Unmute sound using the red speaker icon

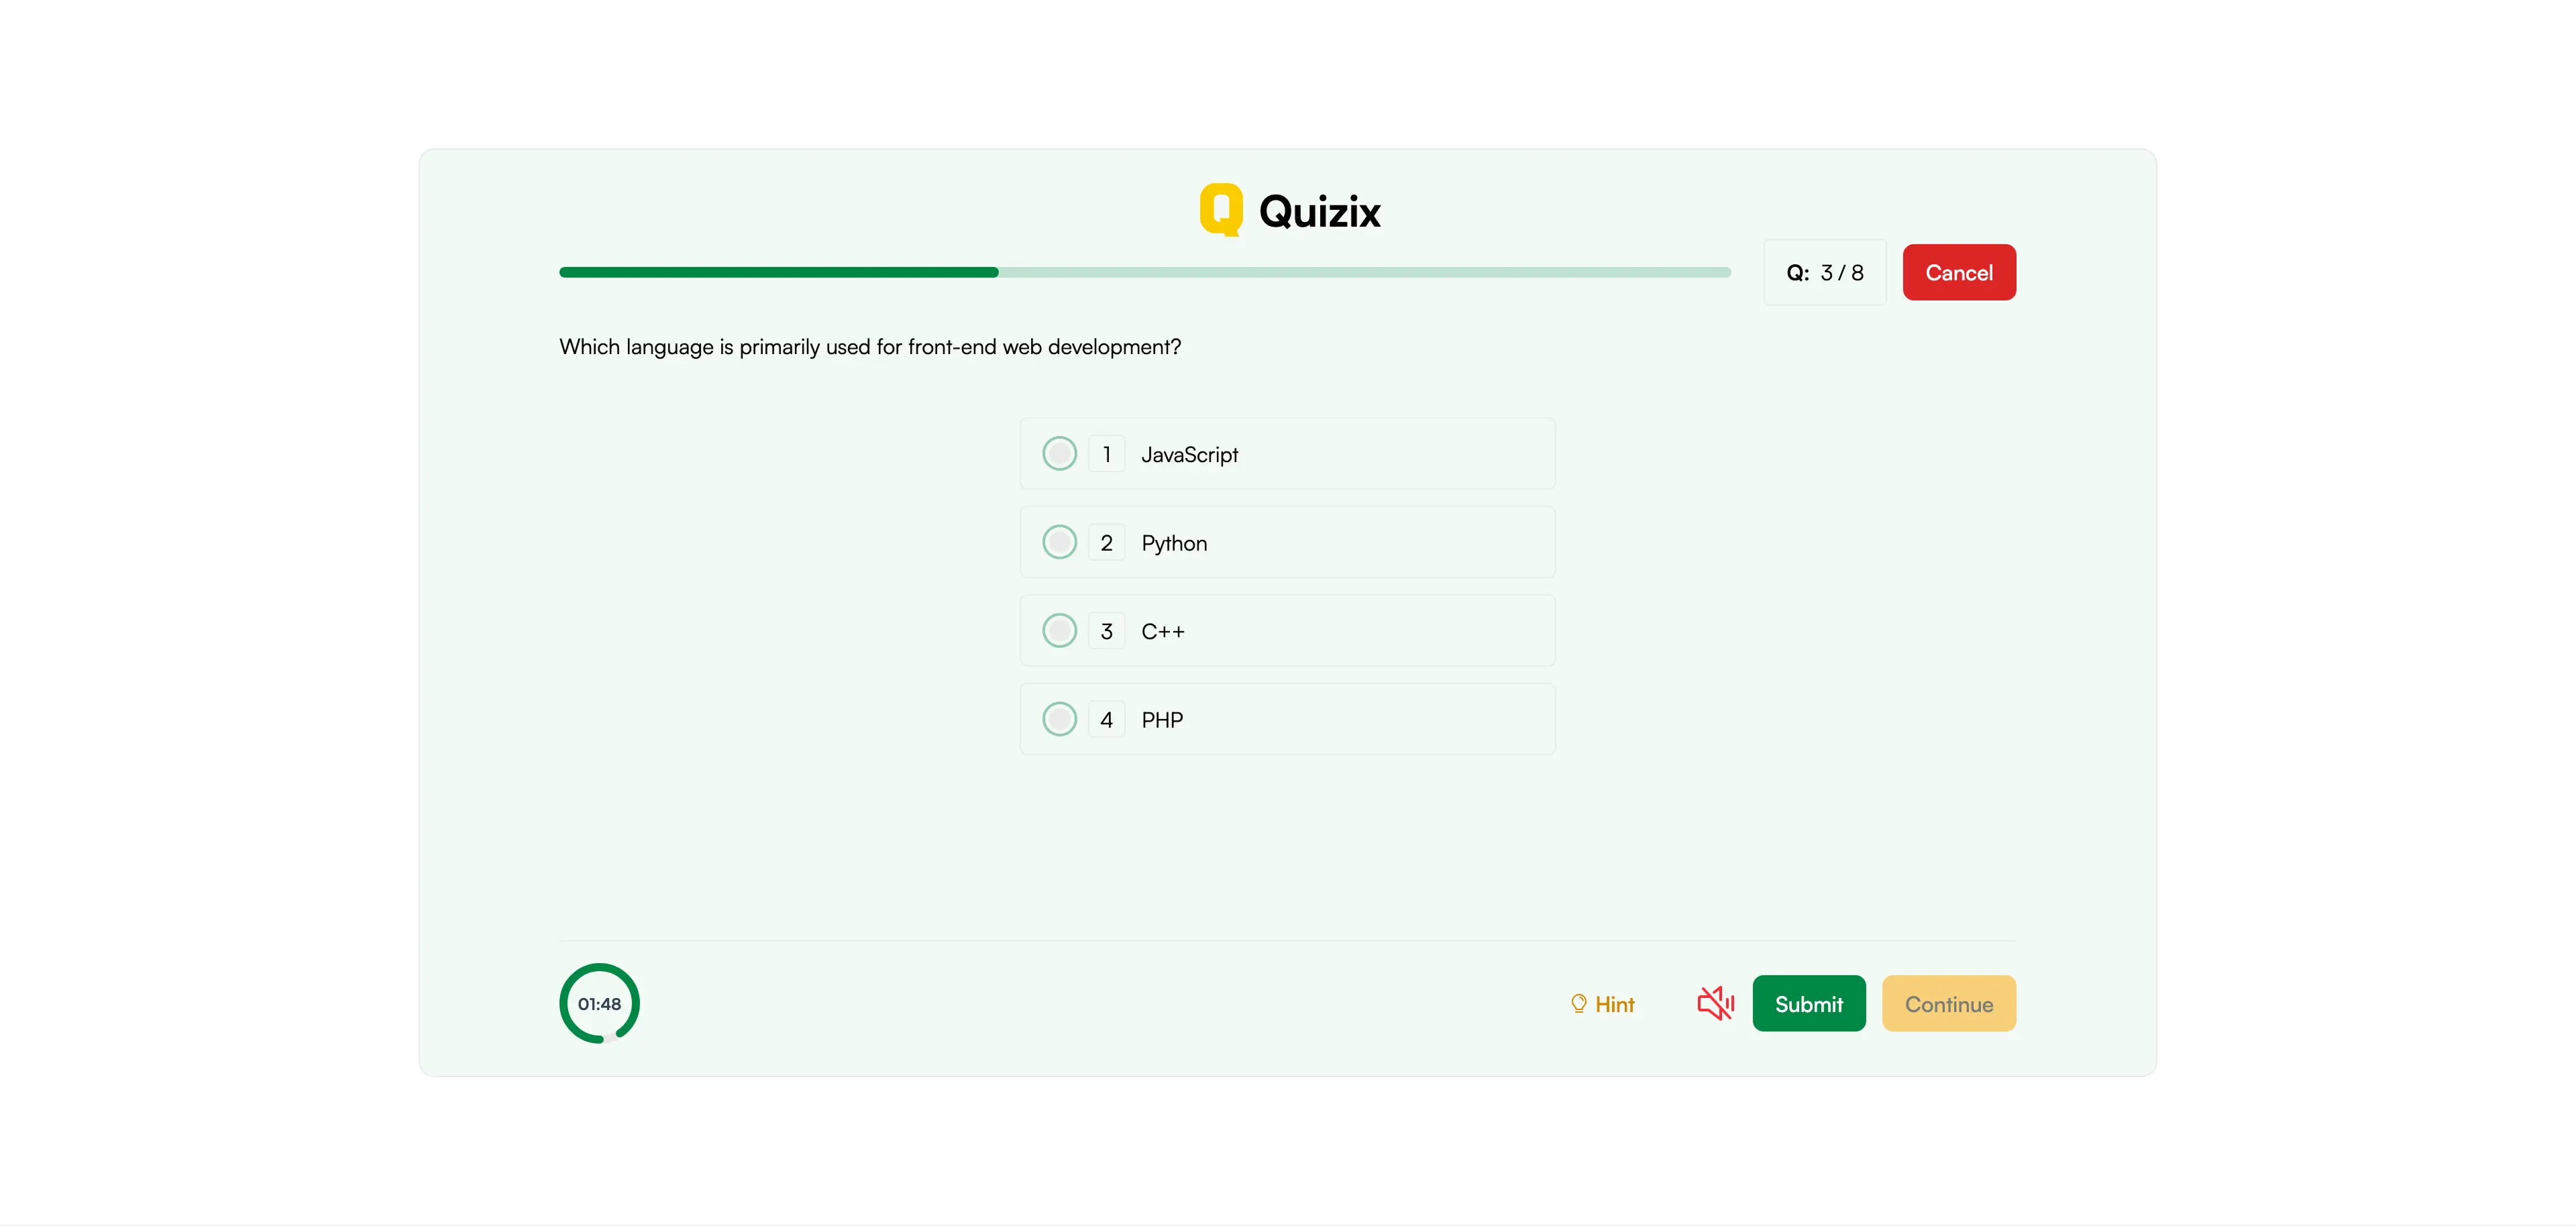(x=1715, y=1003)
